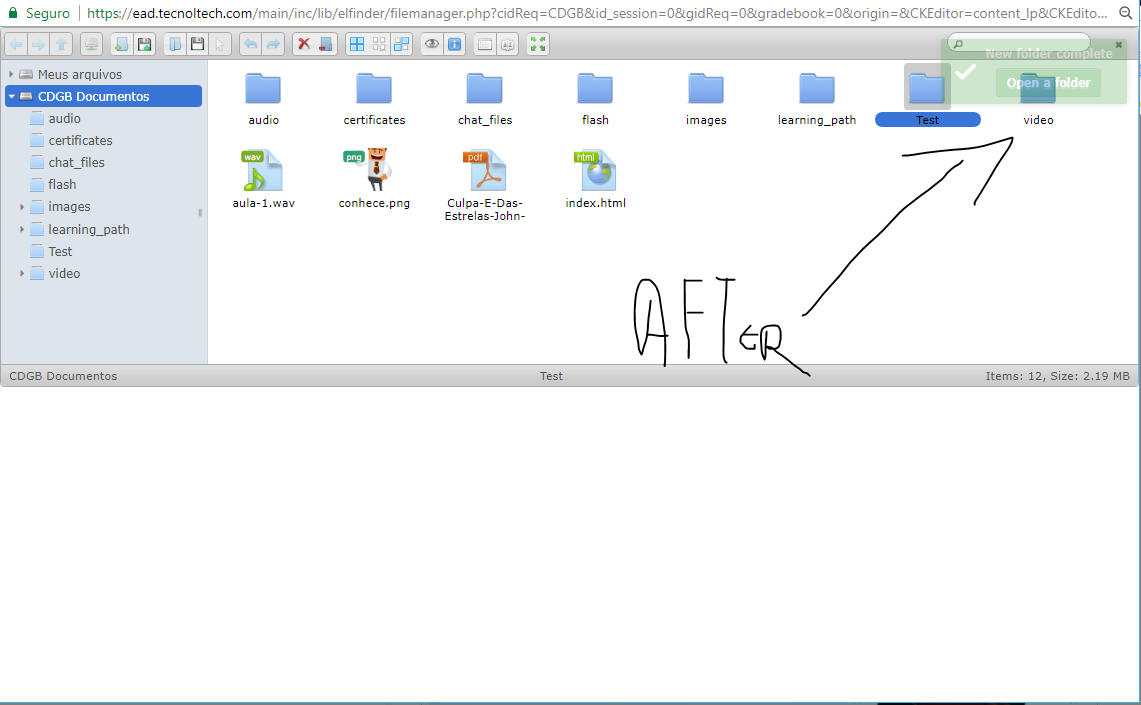Viewport: 1141px width, 705px height.
Task: Create a new folder with toolbar icon
Action: tap(122, 44)
